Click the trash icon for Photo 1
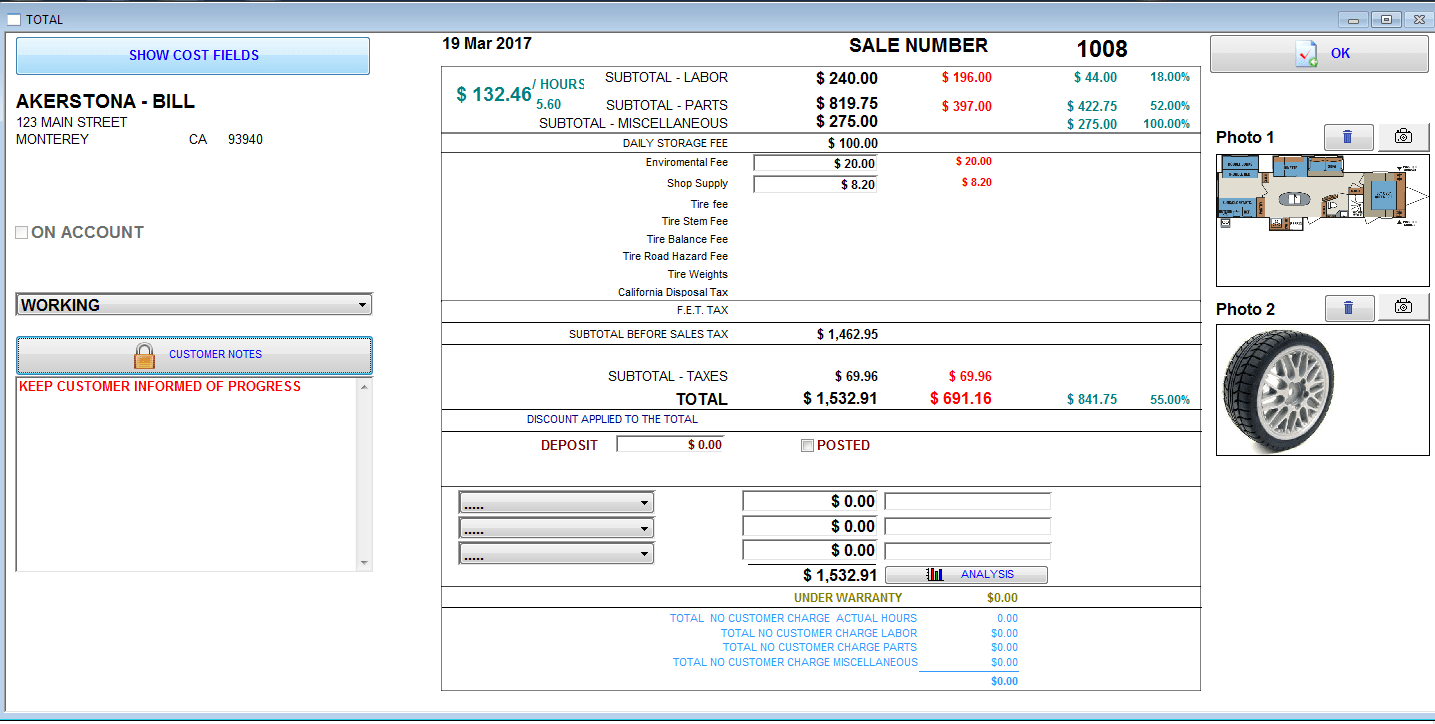 (x=1348, y=137)
